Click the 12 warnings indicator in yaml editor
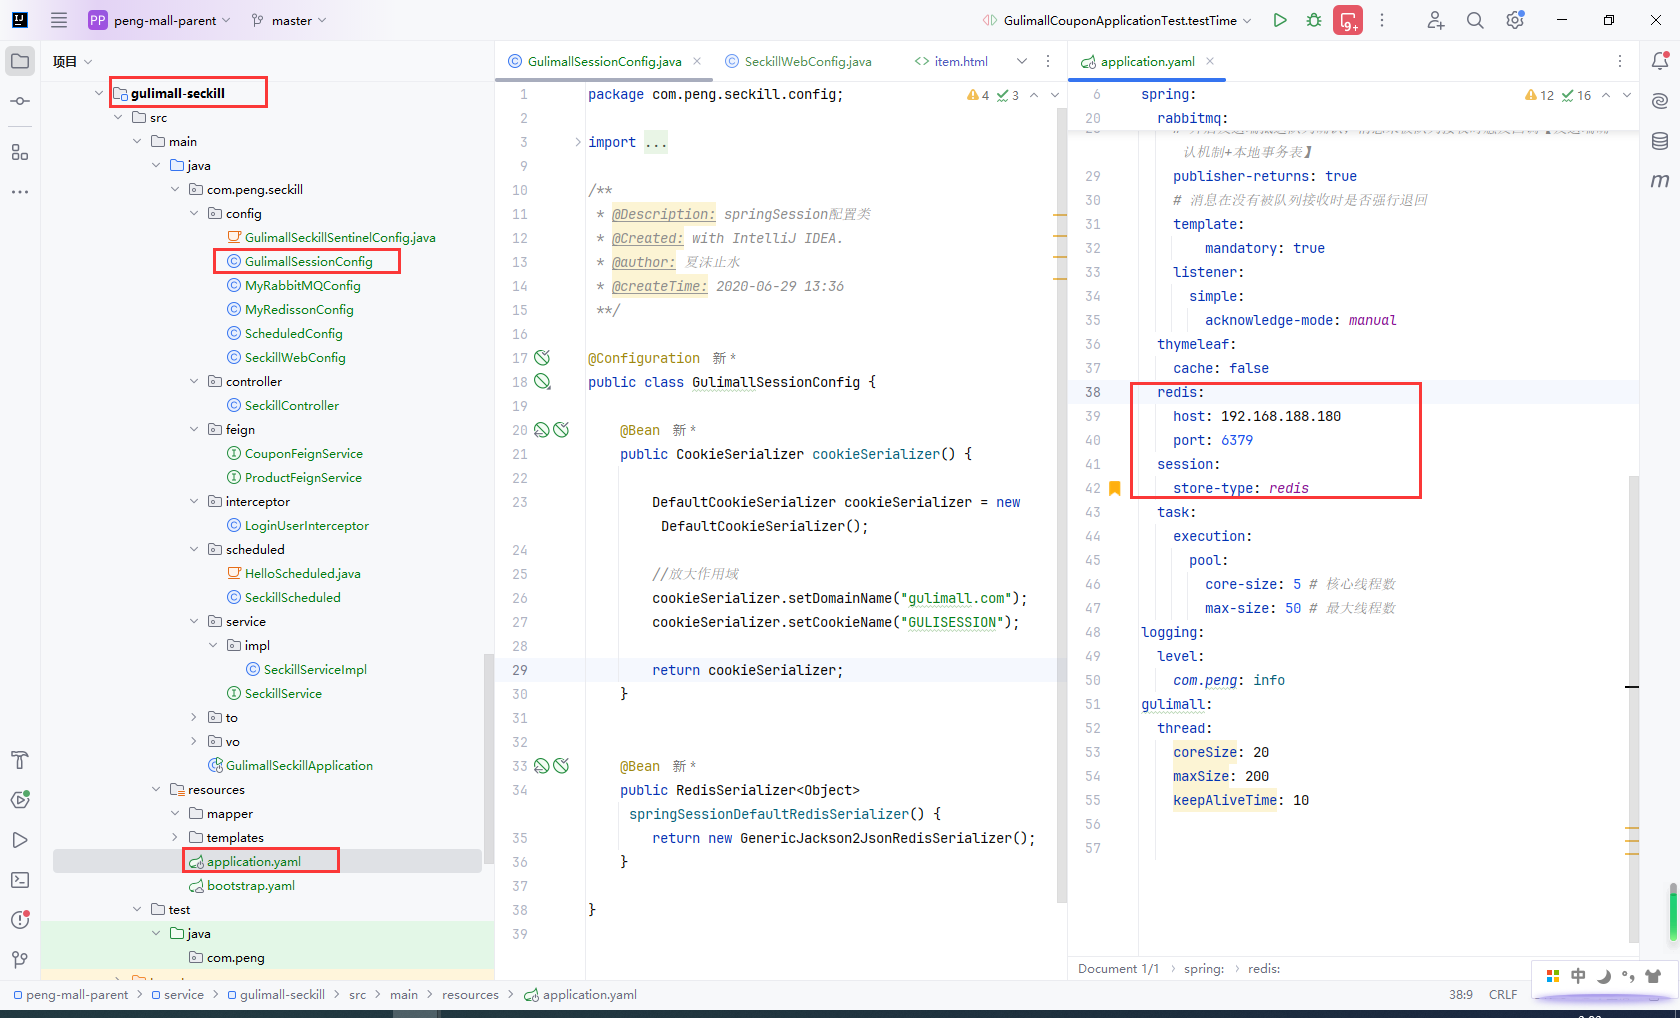Screen dimensions: 1680x1018 1540,95
